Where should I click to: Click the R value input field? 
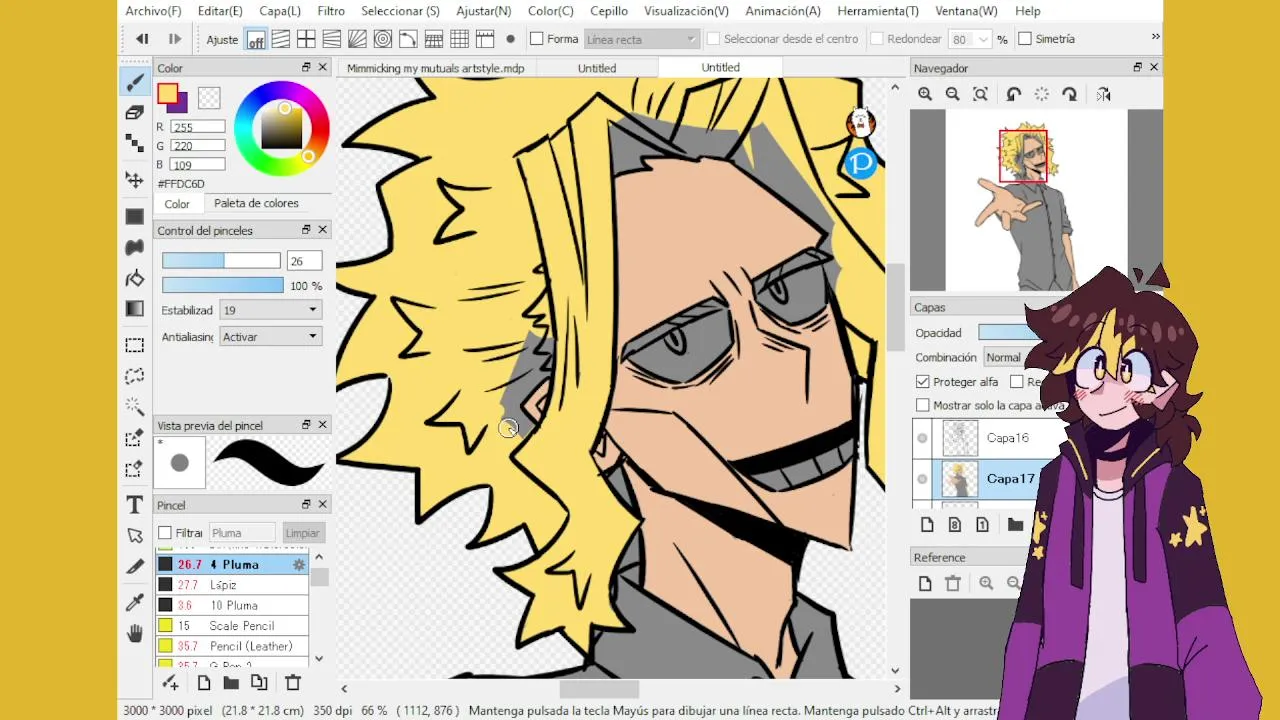[198, 127]
